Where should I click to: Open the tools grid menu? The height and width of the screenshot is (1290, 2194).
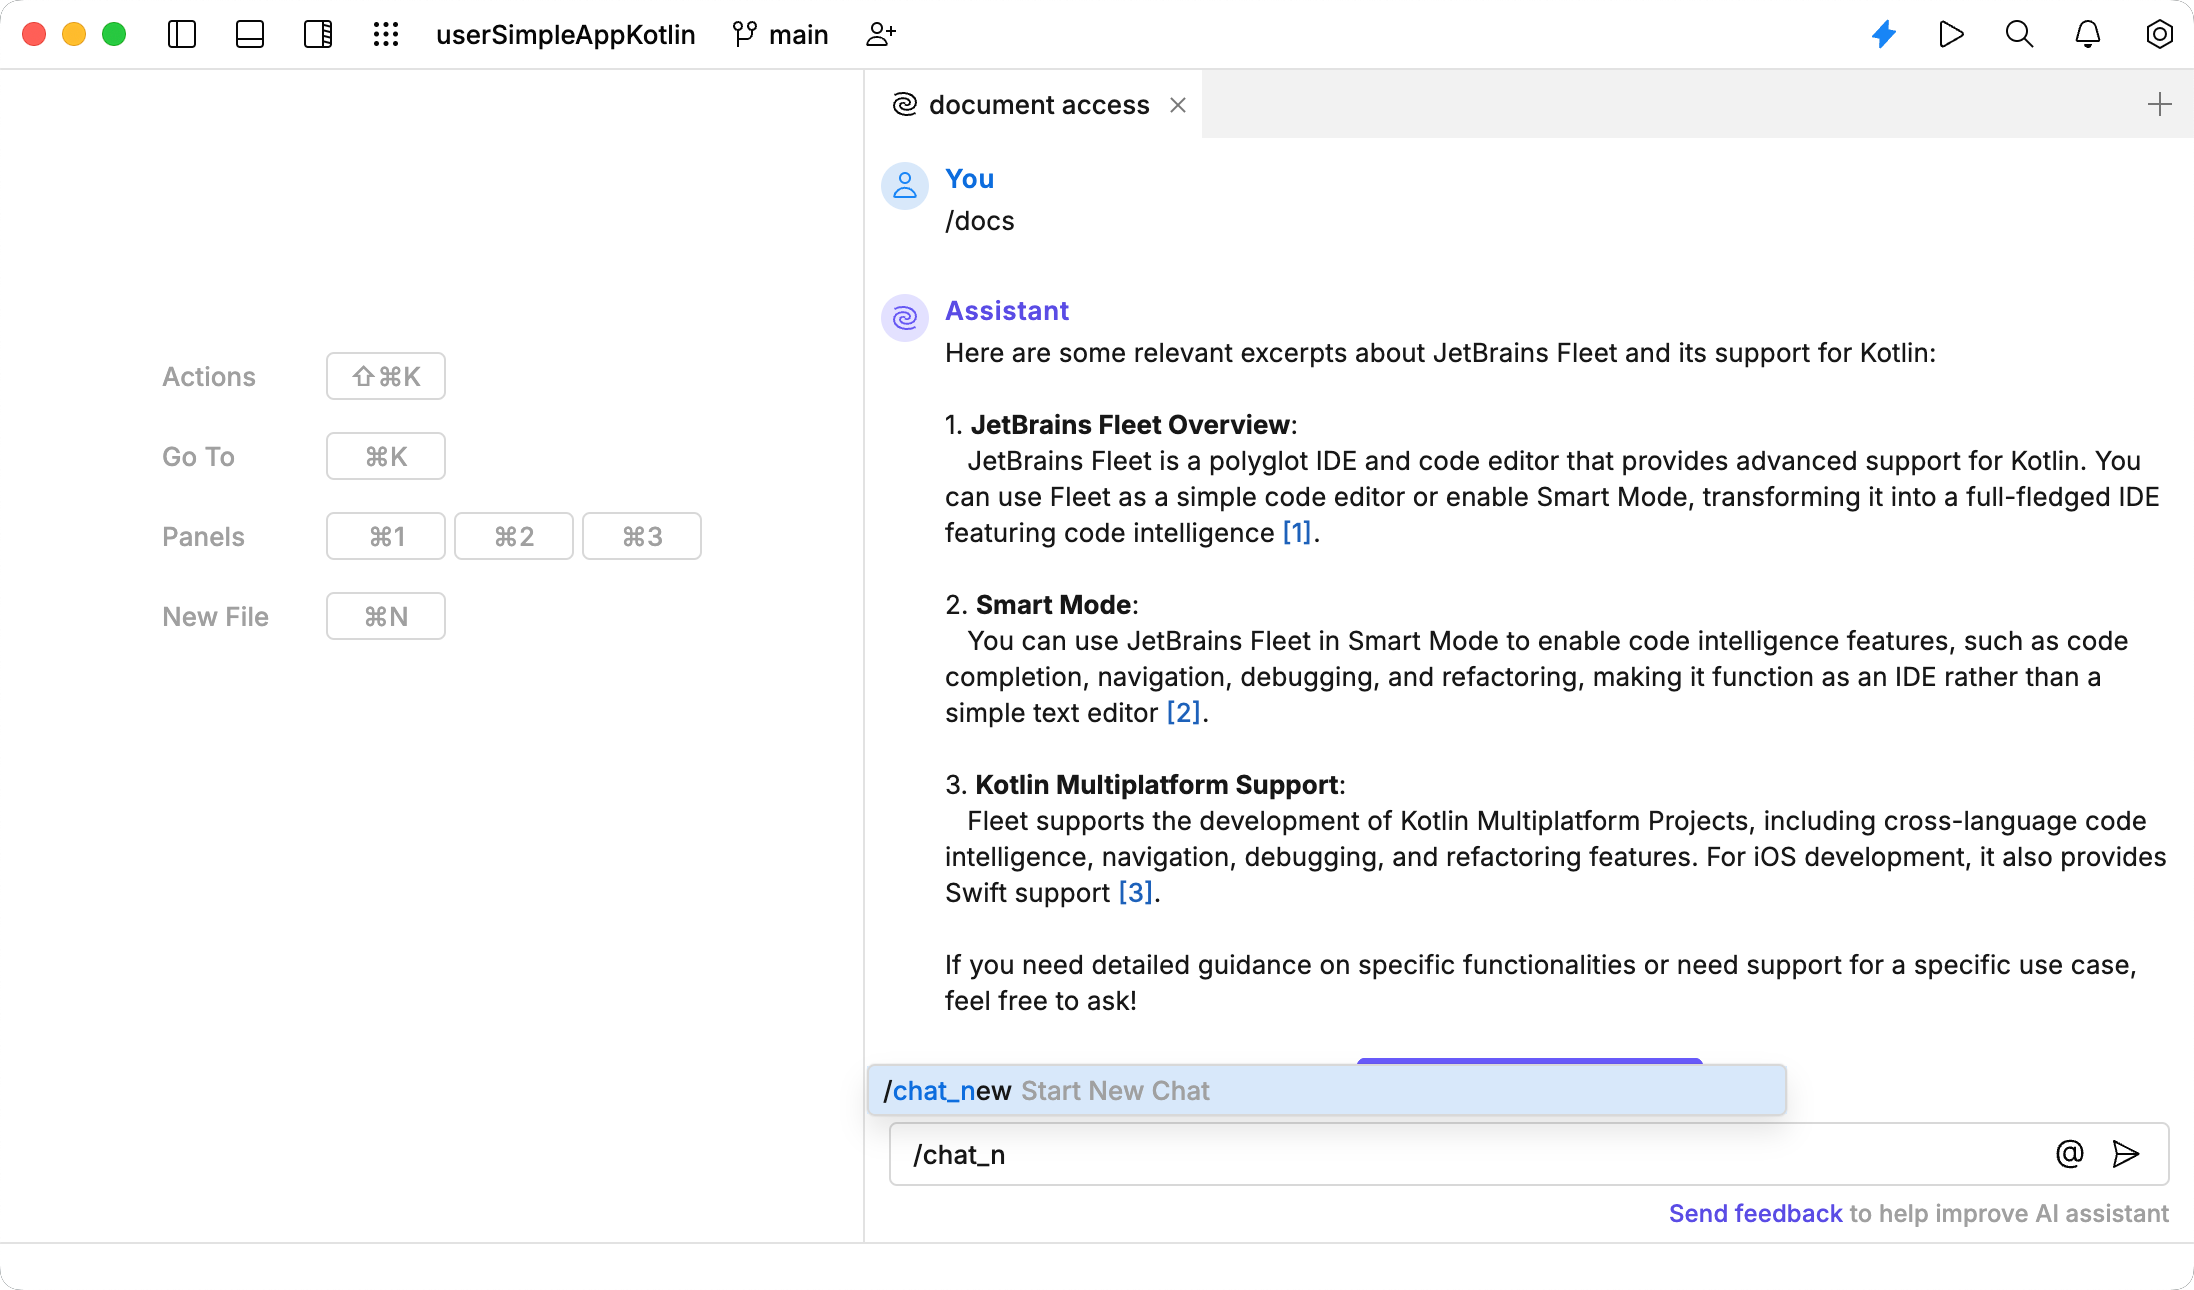click(386, 35)
